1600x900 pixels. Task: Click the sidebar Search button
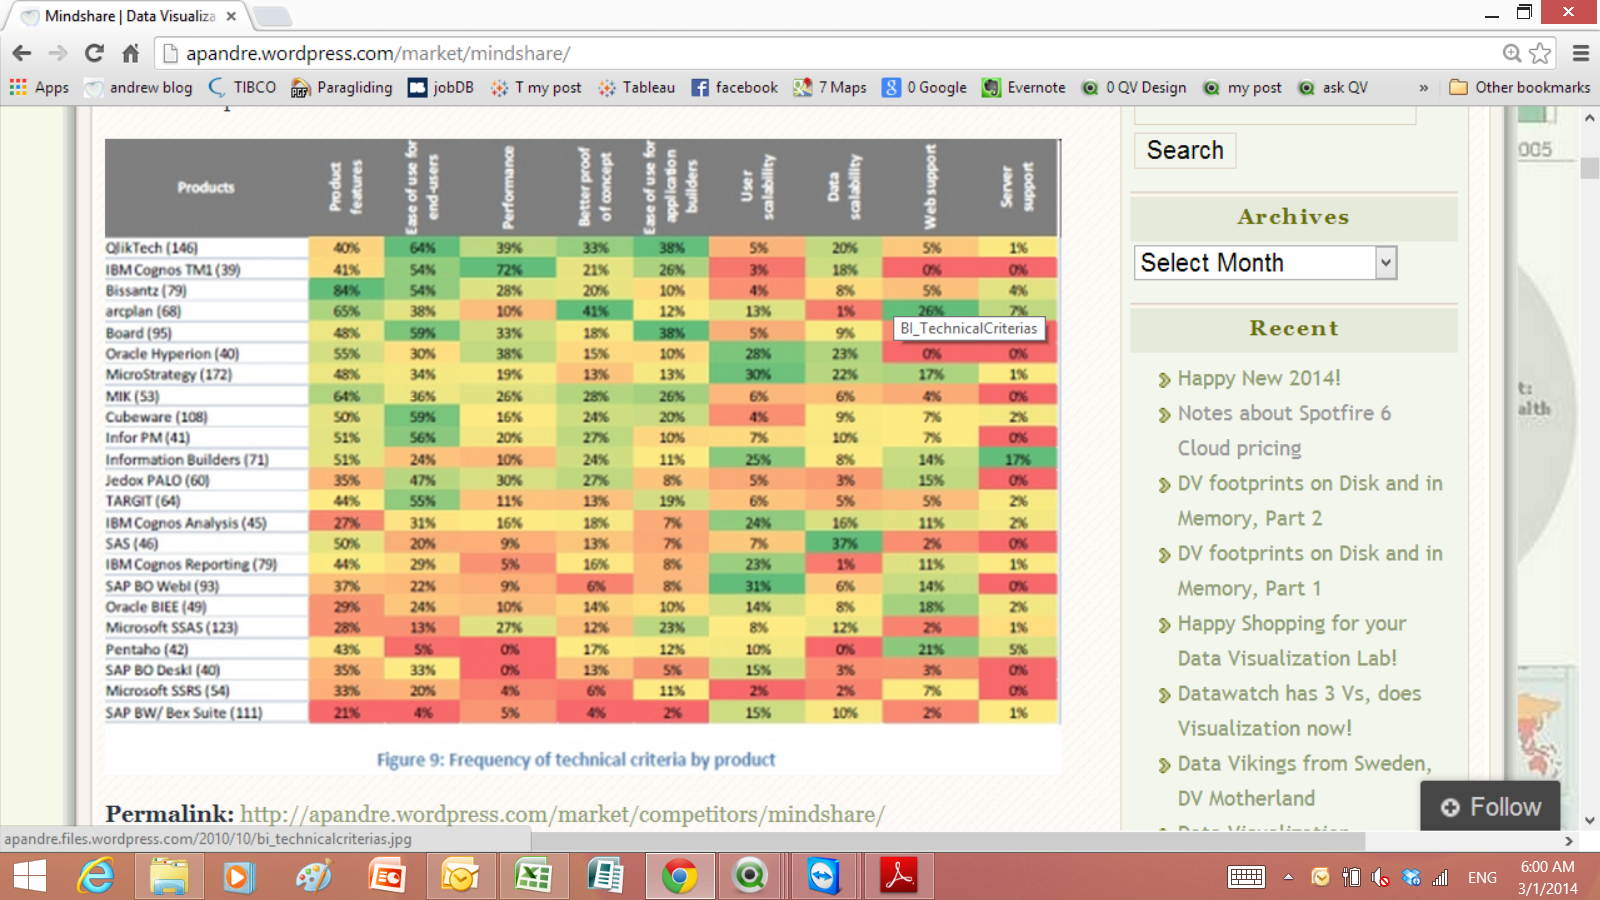coord(1185,150)
